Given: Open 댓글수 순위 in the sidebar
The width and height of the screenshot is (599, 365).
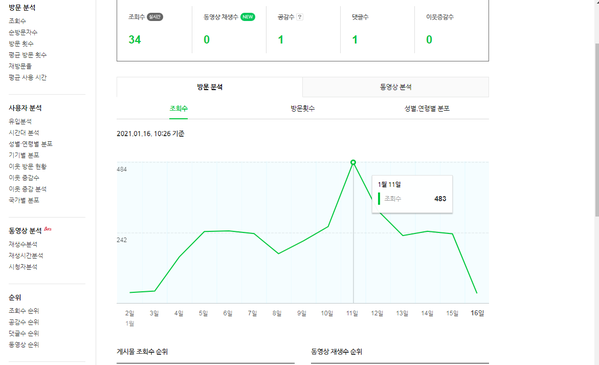Looking at the screenshot, I should [24, 333].
